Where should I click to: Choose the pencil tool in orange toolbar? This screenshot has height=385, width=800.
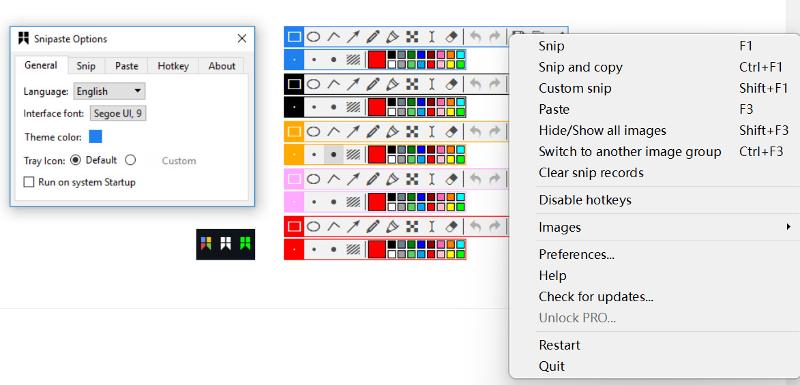pos(373,132)
